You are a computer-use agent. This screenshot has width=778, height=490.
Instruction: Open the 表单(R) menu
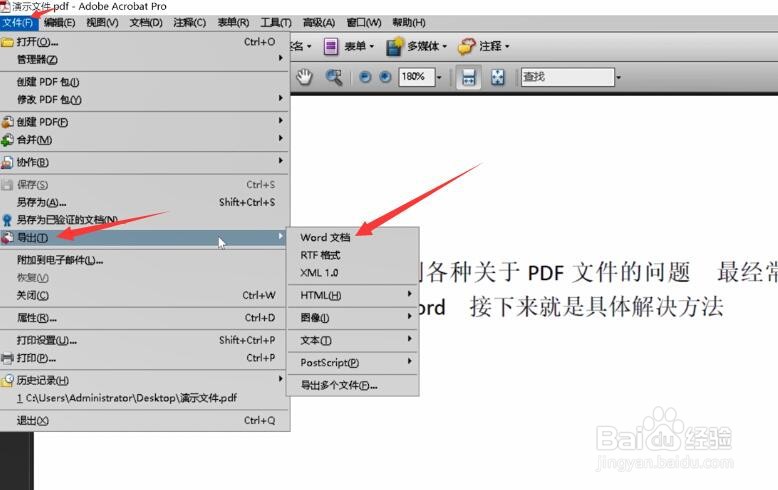pos(233,23)
